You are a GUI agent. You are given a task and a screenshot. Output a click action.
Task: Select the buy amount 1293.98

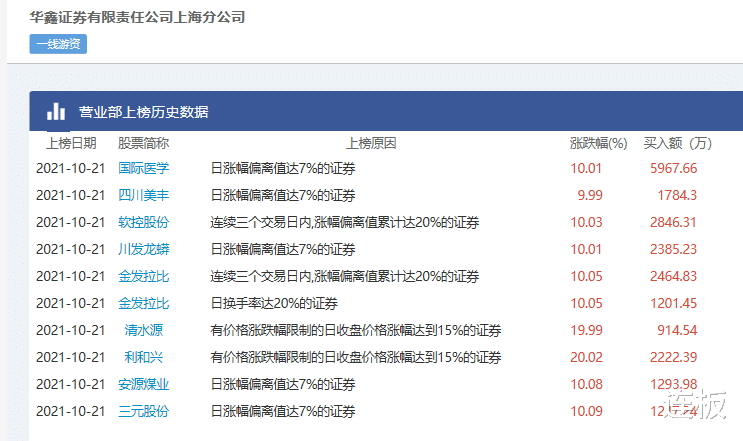pos(673,384)
